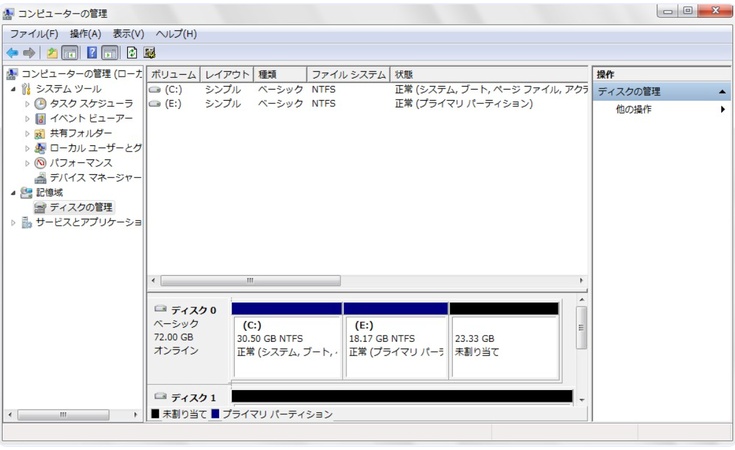Click the ディスク 0 disk icon

point(161,309)
